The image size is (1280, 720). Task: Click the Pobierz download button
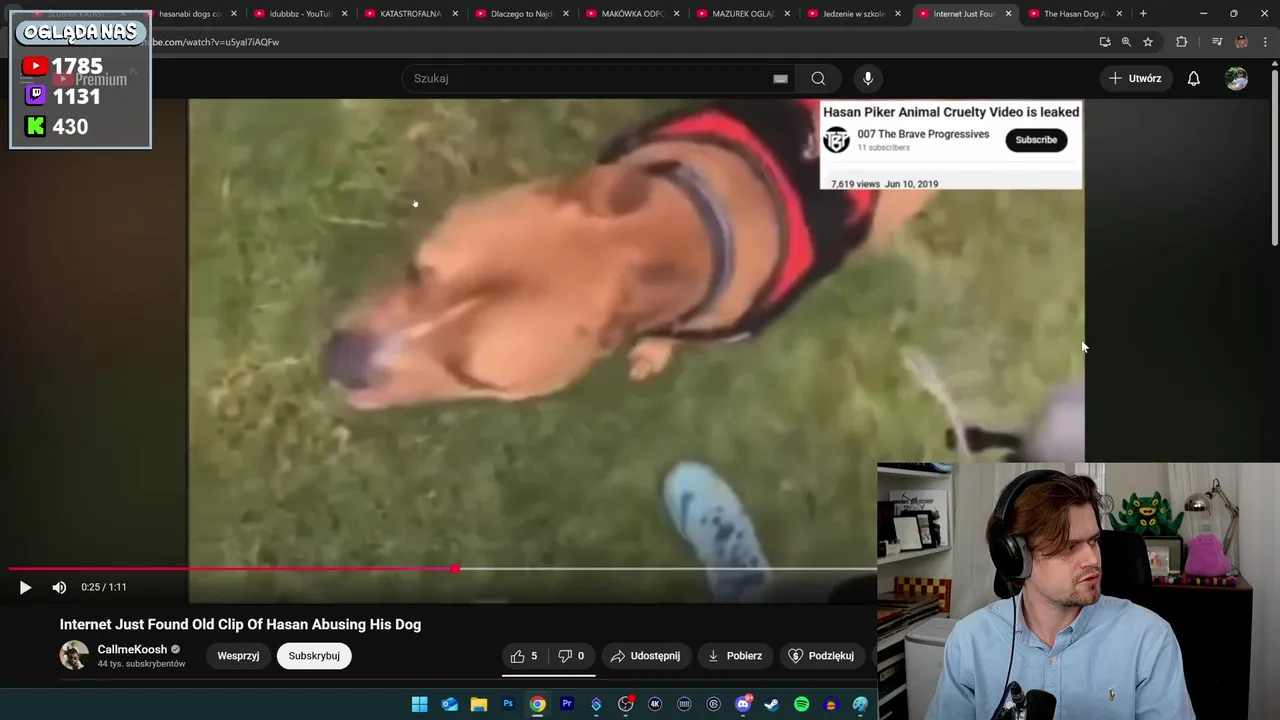735,656
